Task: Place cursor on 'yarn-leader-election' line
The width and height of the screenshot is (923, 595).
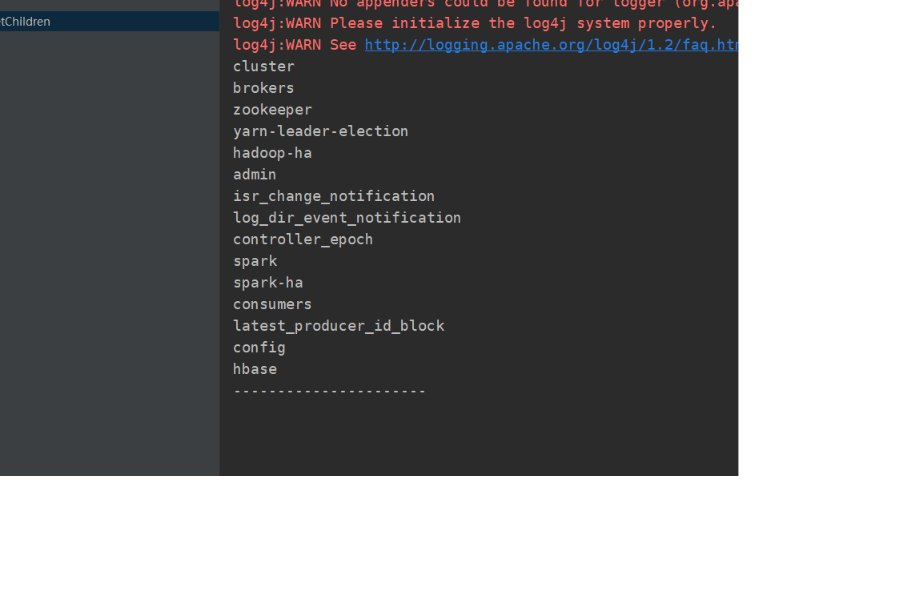Action: point(320,131)
